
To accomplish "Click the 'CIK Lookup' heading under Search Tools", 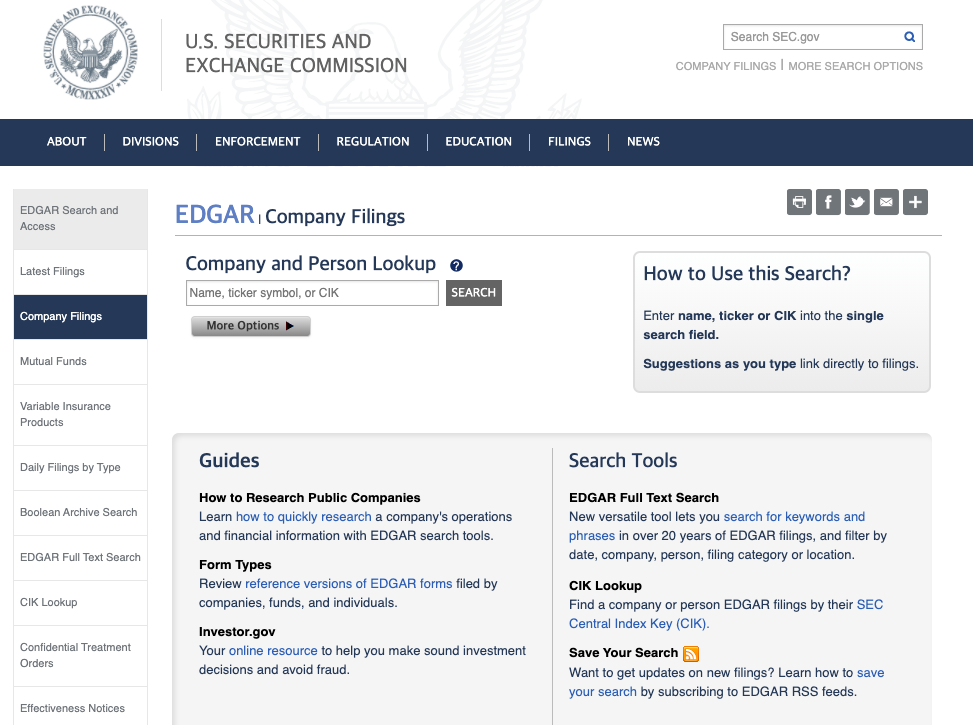I will [606, 586].
